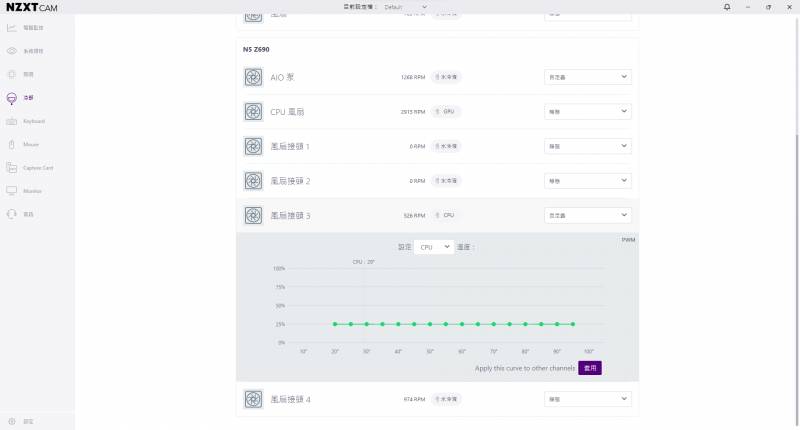800x430 pixels.
Task: Click the GPU sensor badge in CPU fan row
Action: 446,112
